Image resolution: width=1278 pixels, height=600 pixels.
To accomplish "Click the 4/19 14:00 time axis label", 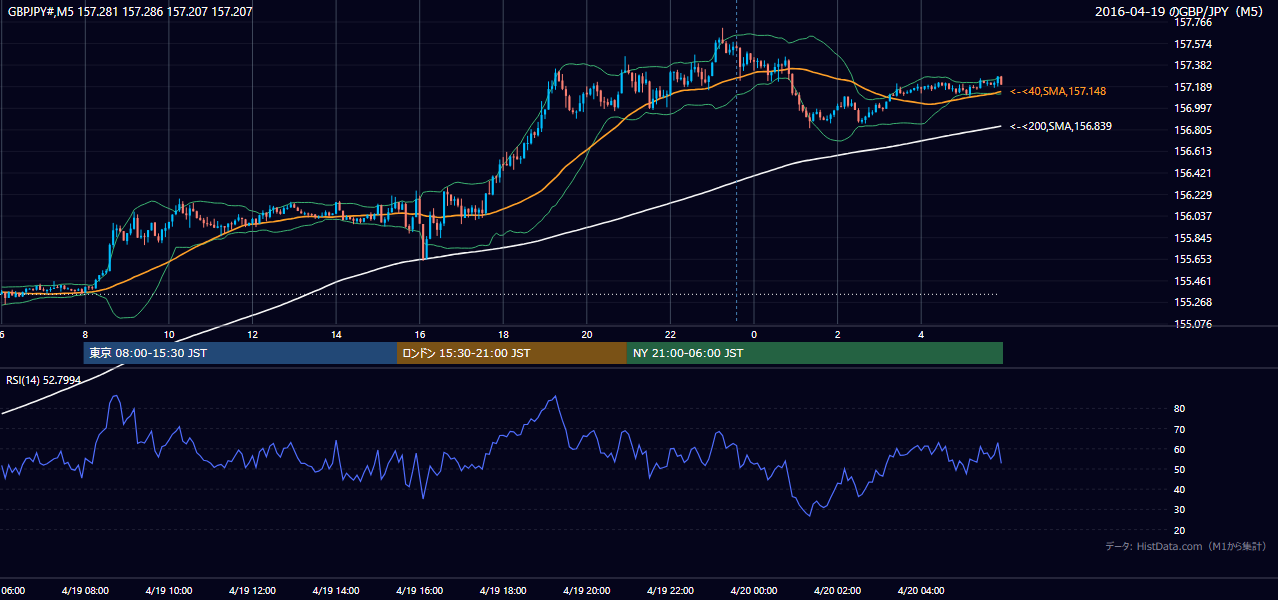I will (x=335, y=591).
